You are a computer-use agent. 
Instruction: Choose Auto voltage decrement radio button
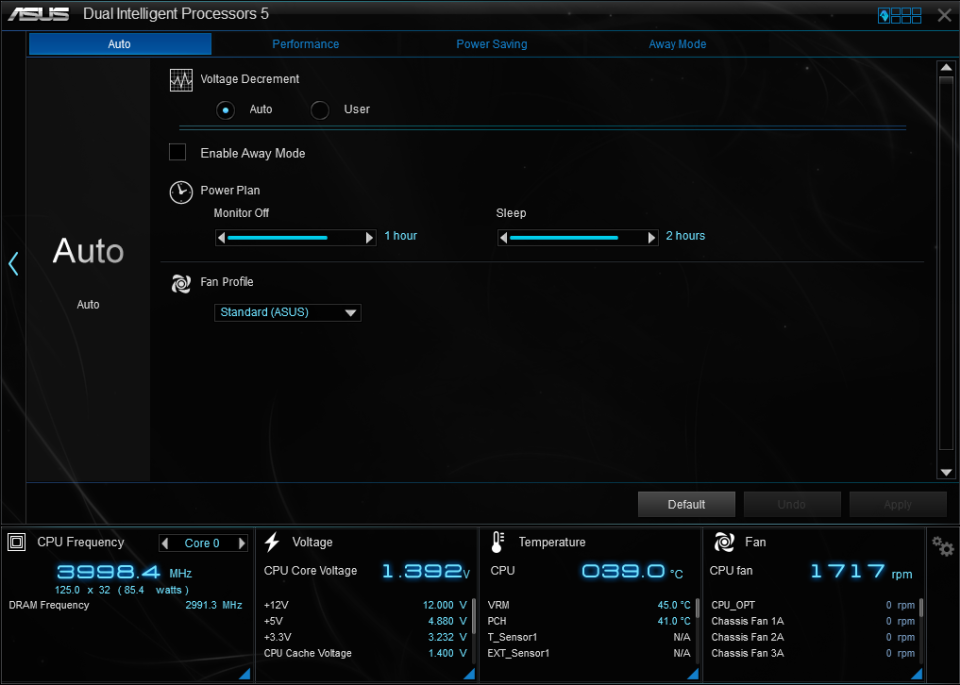[x=225, y=110]
